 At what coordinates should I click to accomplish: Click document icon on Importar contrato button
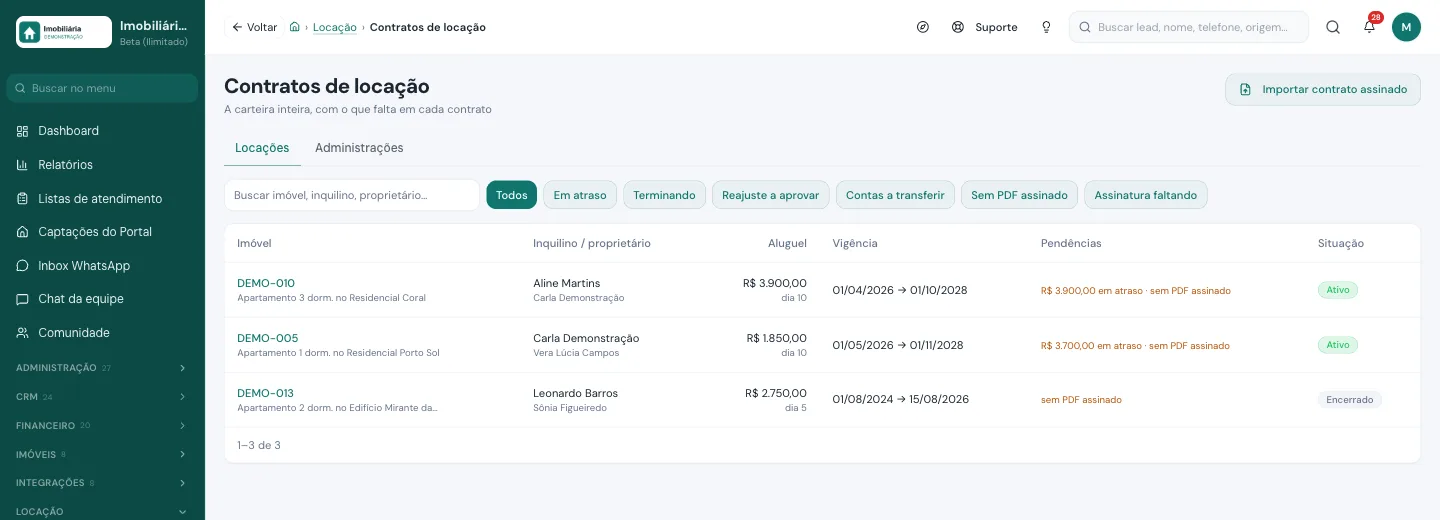tap(1245, 89)
